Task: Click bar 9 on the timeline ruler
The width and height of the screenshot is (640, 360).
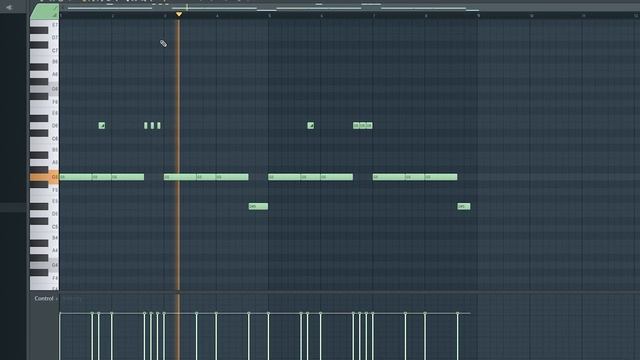Action: (478, 16)
